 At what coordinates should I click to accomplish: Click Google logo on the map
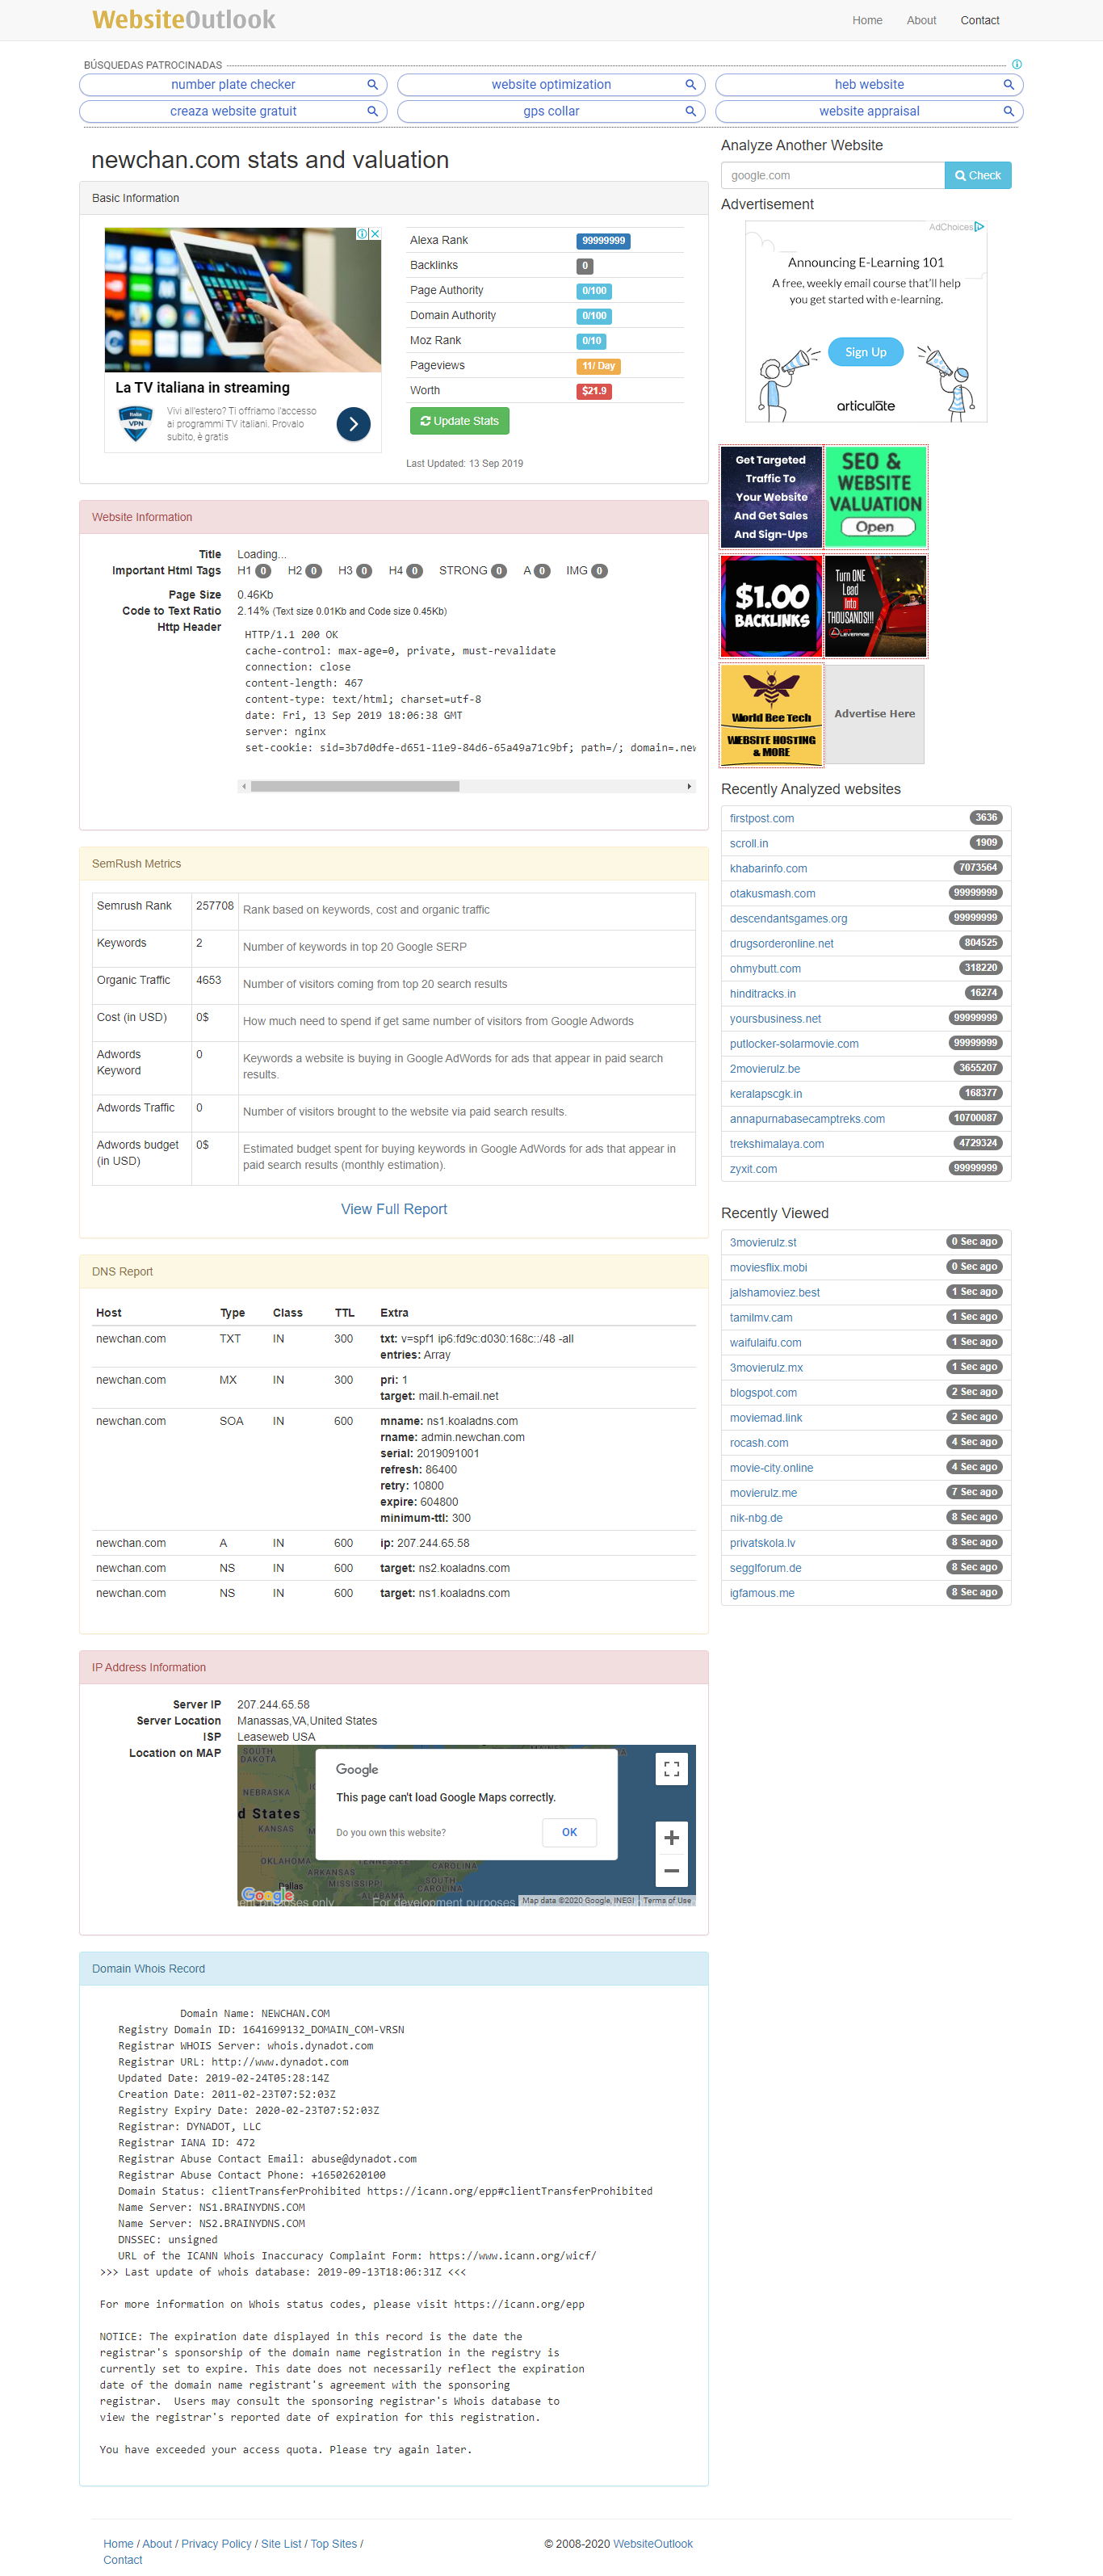[267, 1895]
